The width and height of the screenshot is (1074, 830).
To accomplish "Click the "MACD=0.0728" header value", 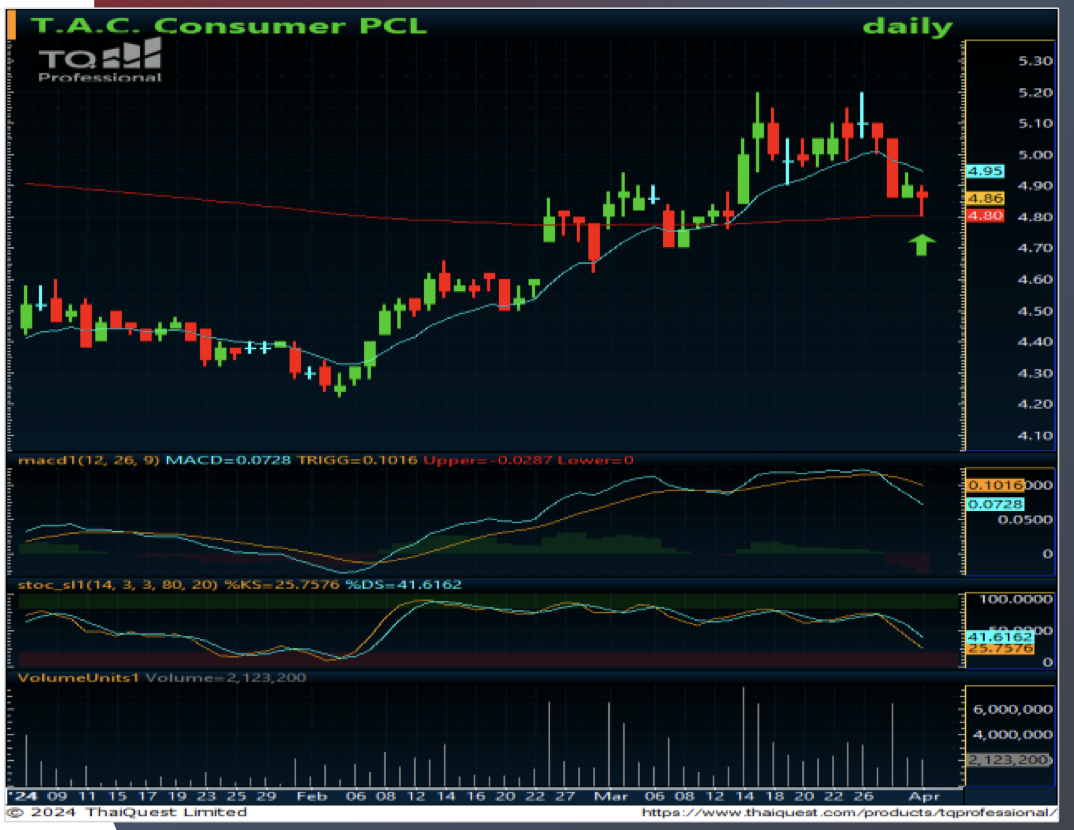I will coord(228,460).
